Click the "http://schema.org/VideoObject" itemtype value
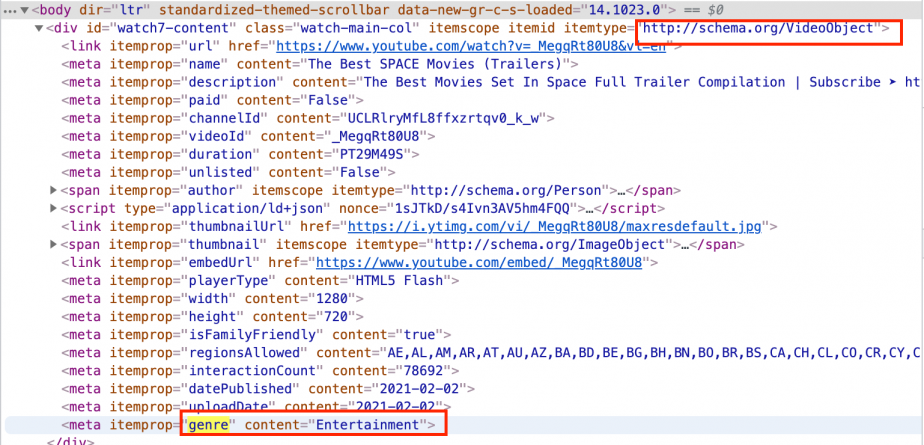 coord(759,28)
